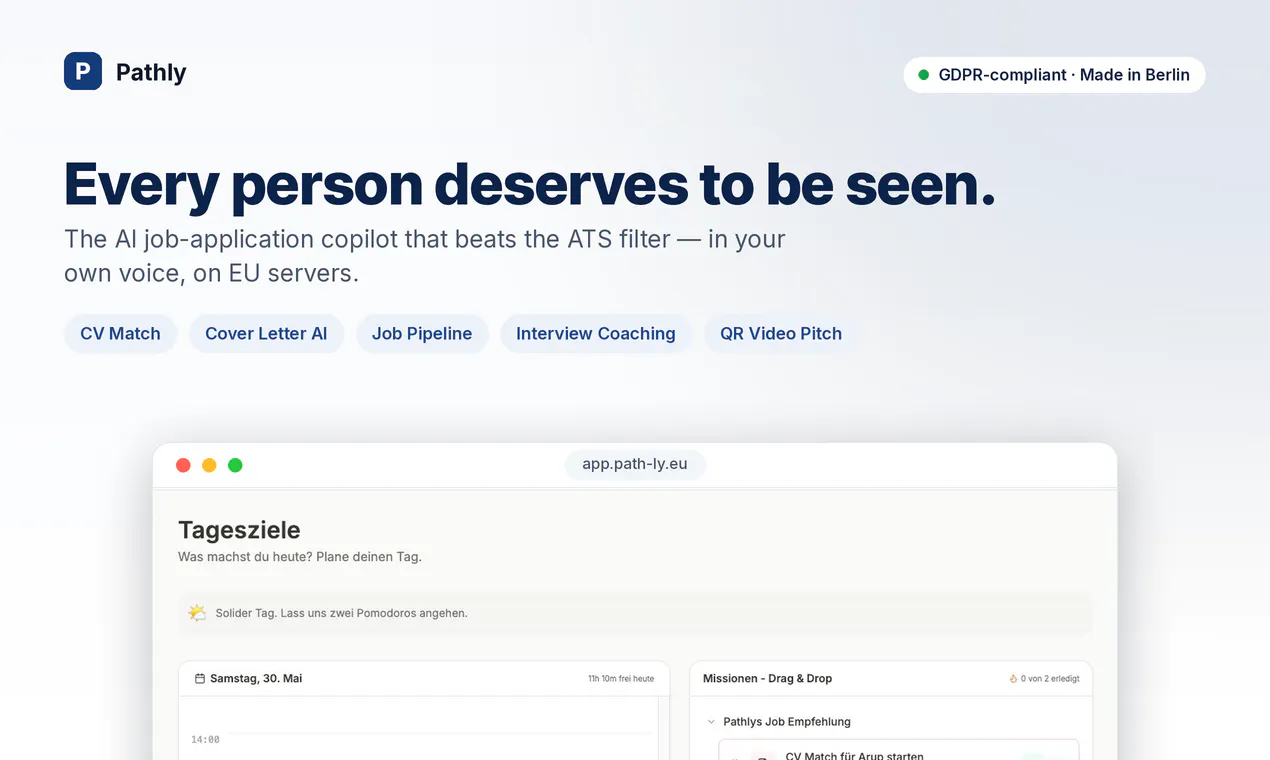Select the QR Video Pitch pill
This screenshot has width=1270, height=760.
pyautogui.click(x=781, y=334)
